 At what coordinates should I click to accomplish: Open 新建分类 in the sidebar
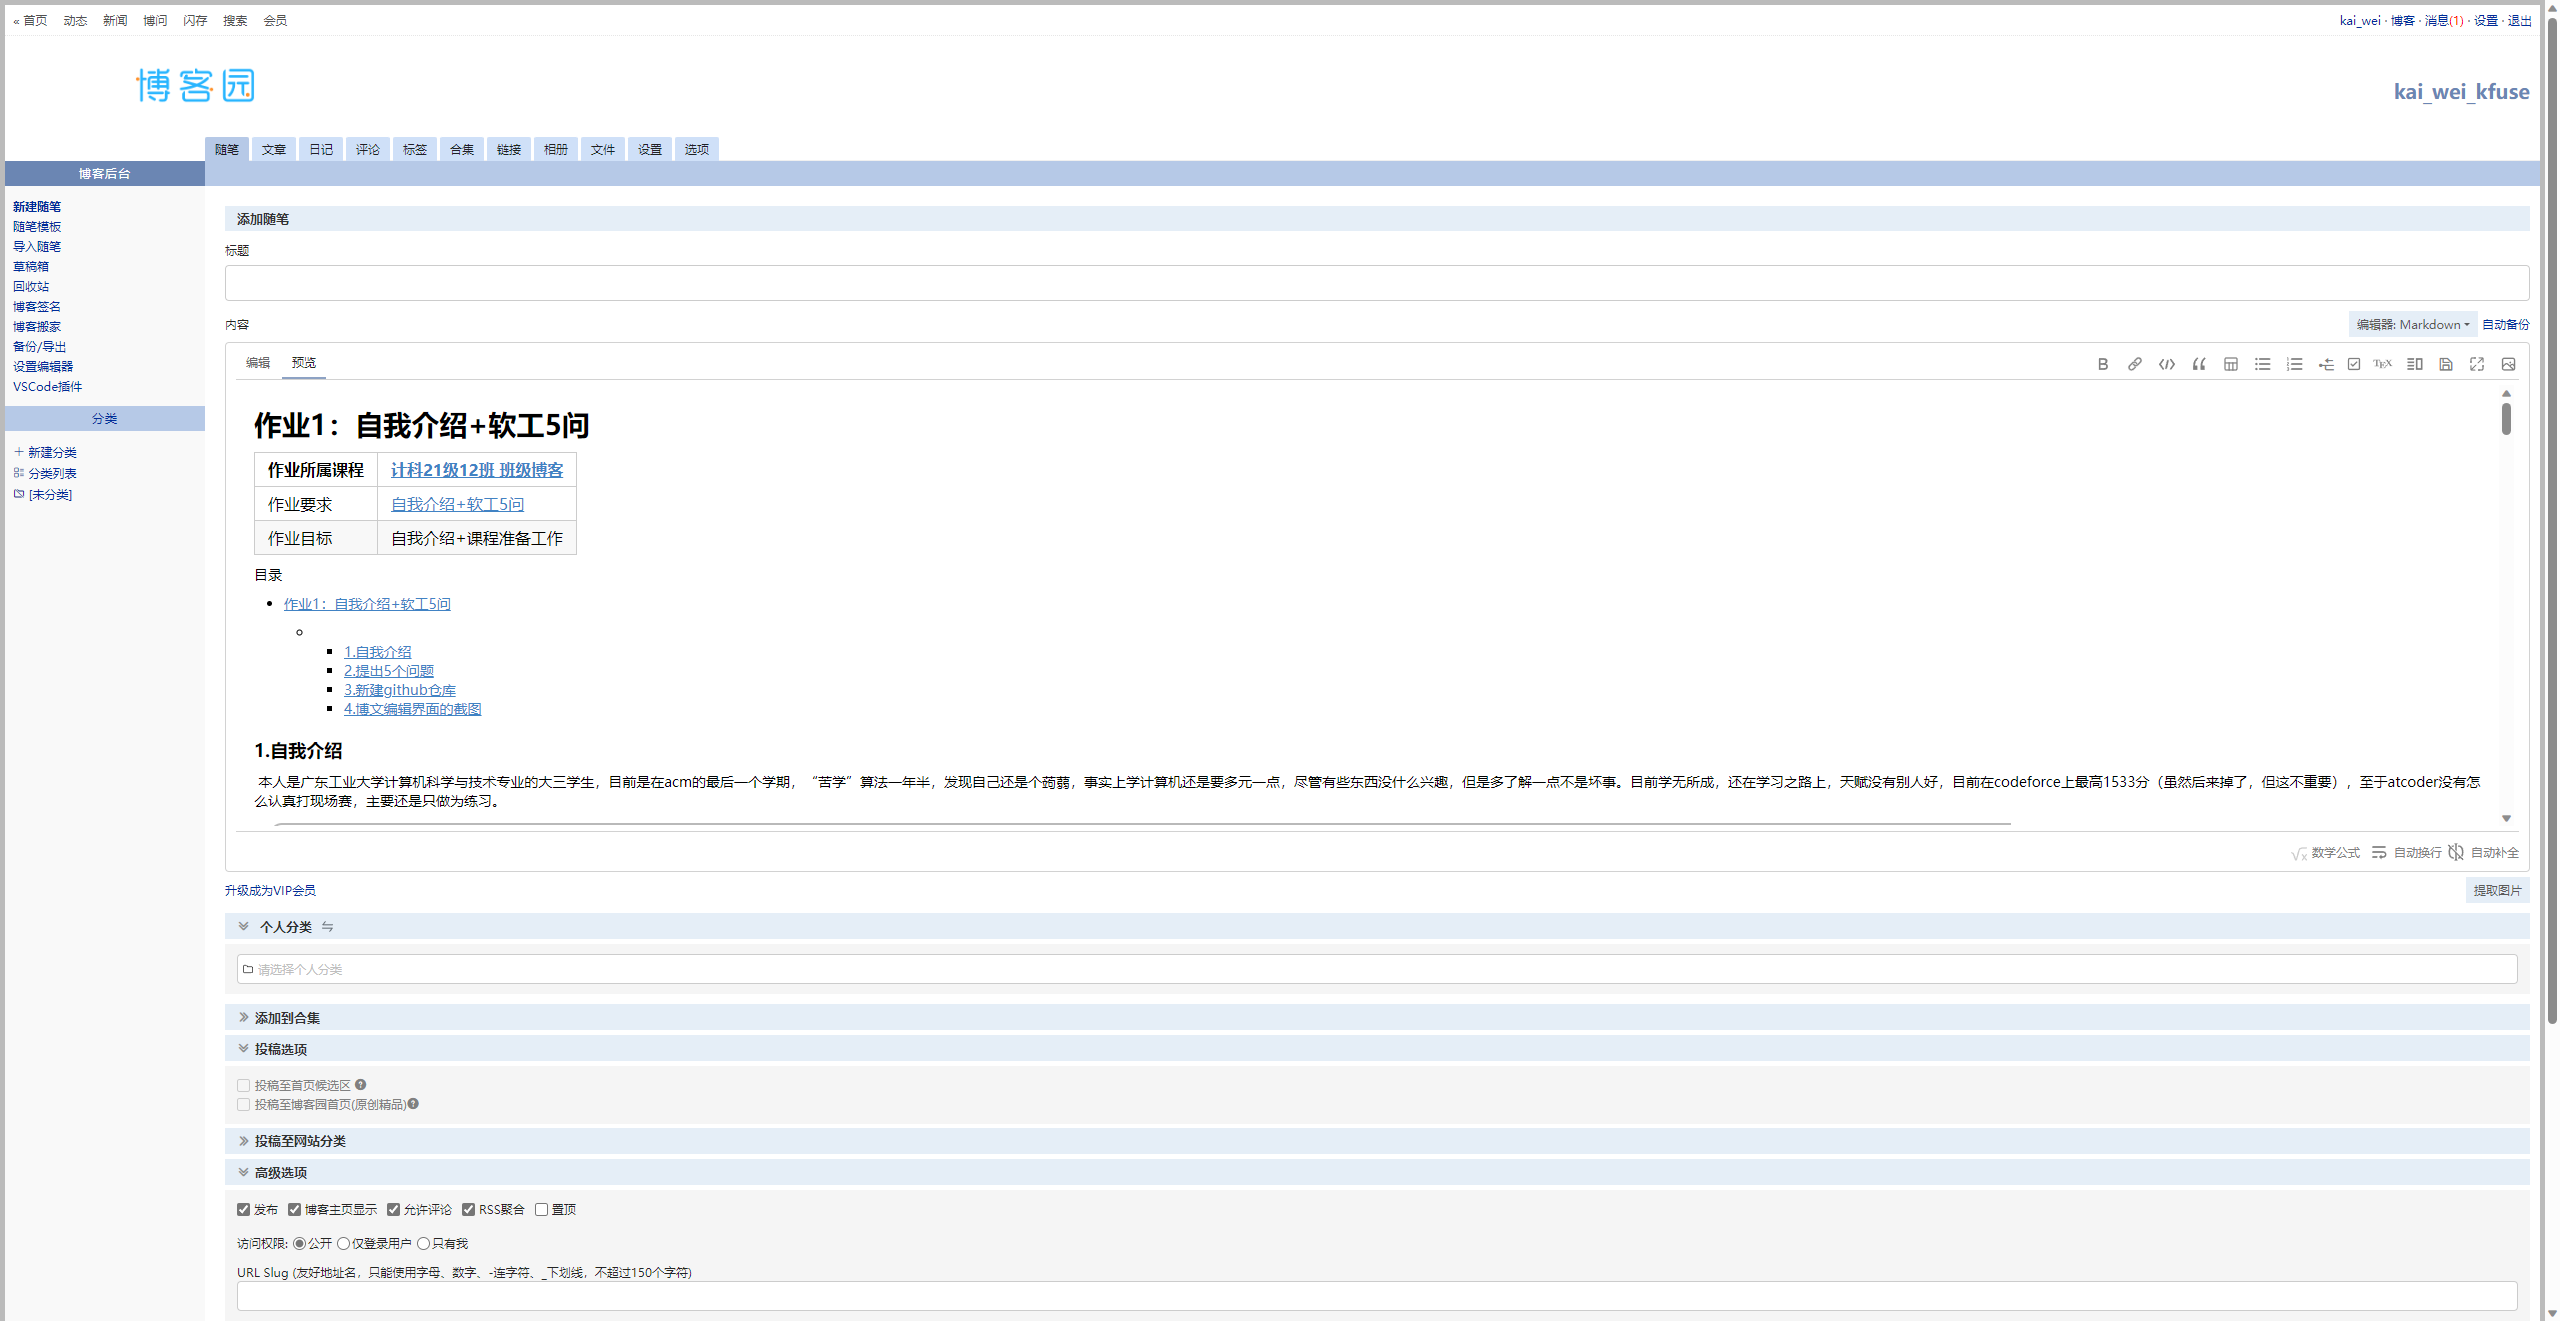[52, 452]
